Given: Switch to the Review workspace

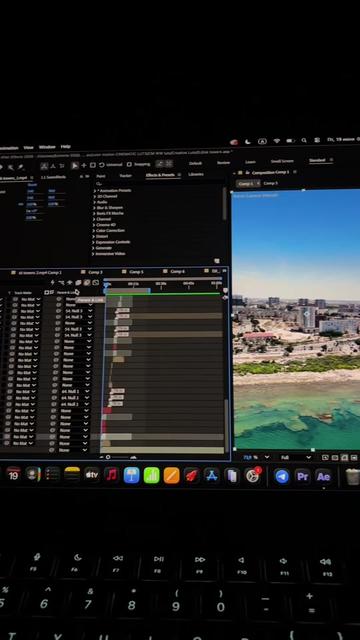Looking at the screenshot, I should click(223, 162).
